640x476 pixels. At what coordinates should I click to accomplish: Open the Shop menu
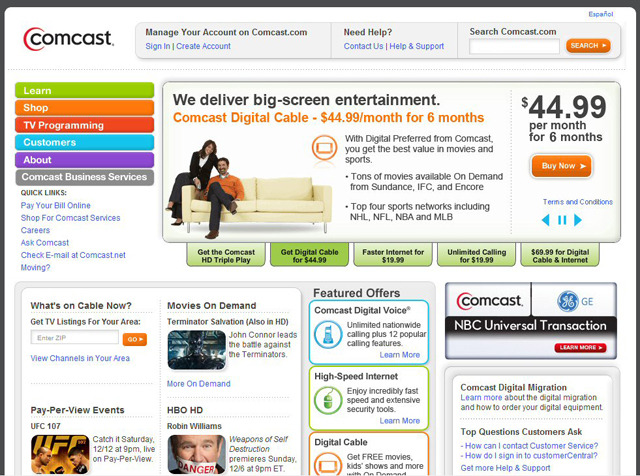(84, 107)
